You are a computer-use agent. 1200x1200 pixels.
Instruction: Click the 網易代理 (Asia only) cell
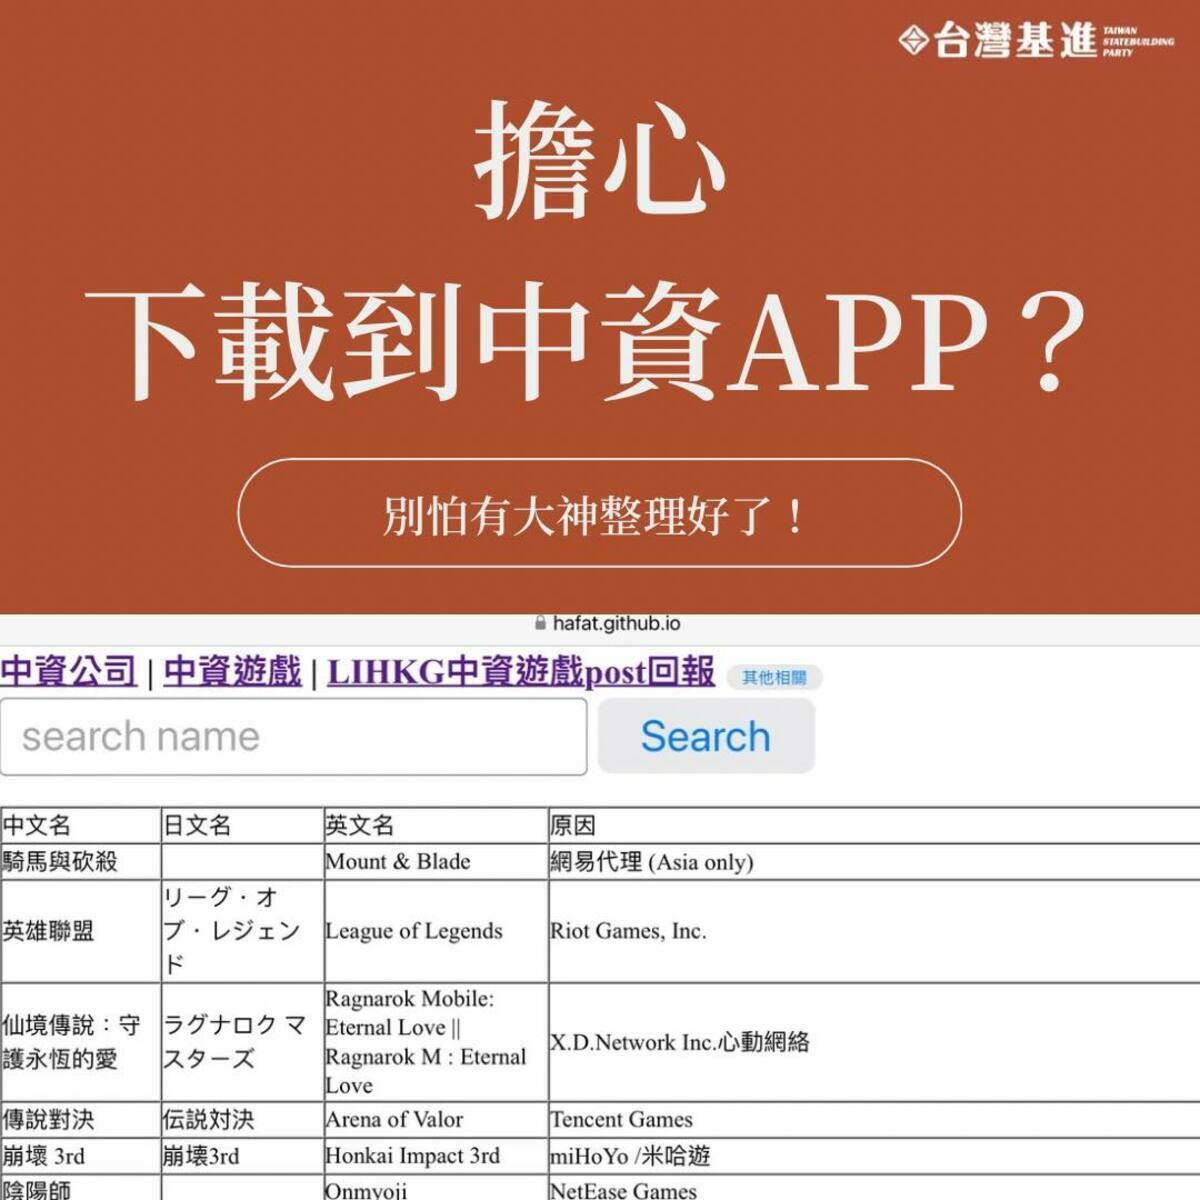point(874,862)
